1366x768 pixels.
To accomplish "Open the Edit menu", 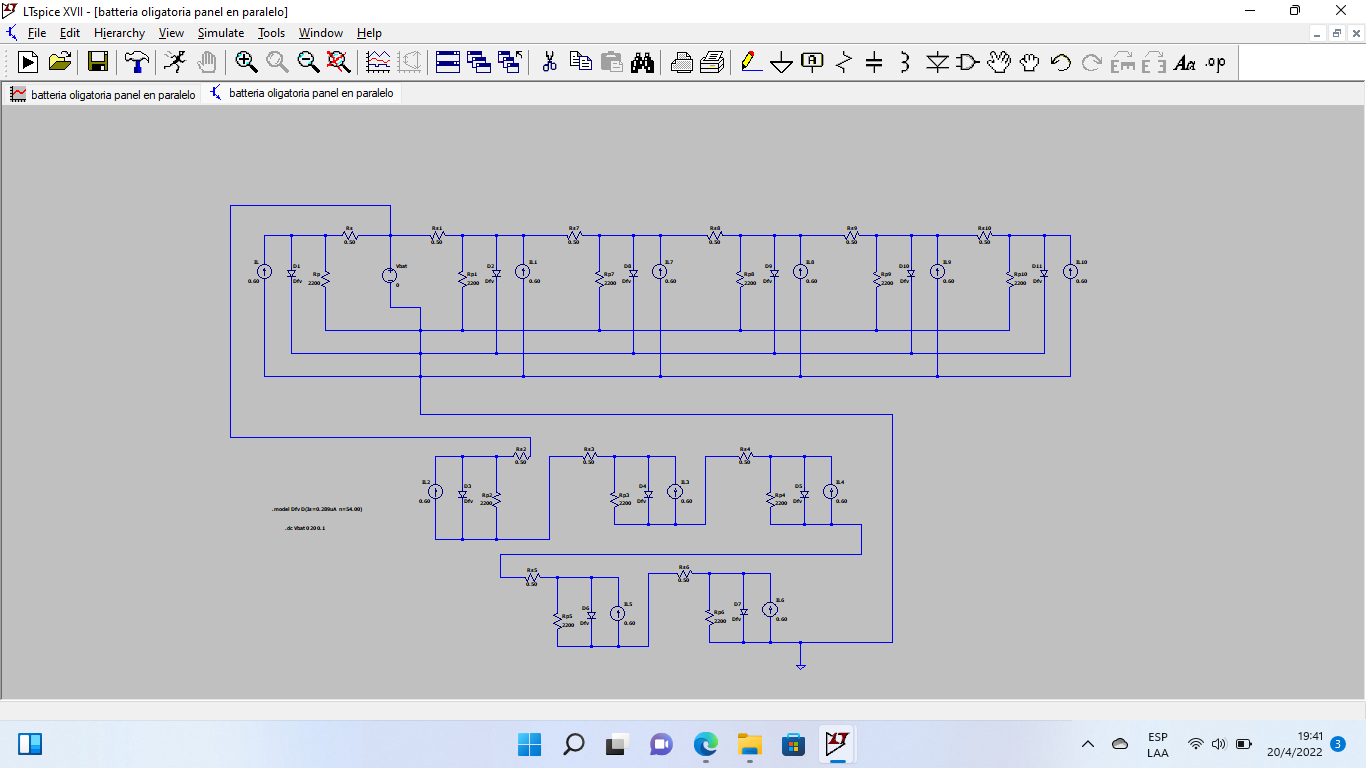I will click(70, 33).
